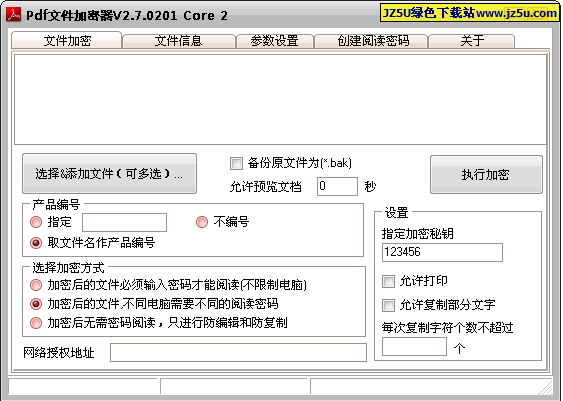Click the 网络授权地址 label
Viewport: 563px width, 401px height.
pyautogui.click(x=59, y=353)
